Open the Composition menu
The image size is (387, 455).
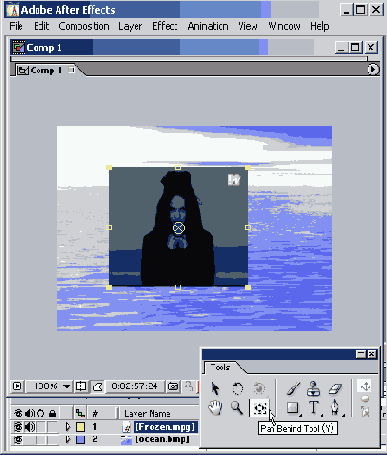[x=84, y=26]
